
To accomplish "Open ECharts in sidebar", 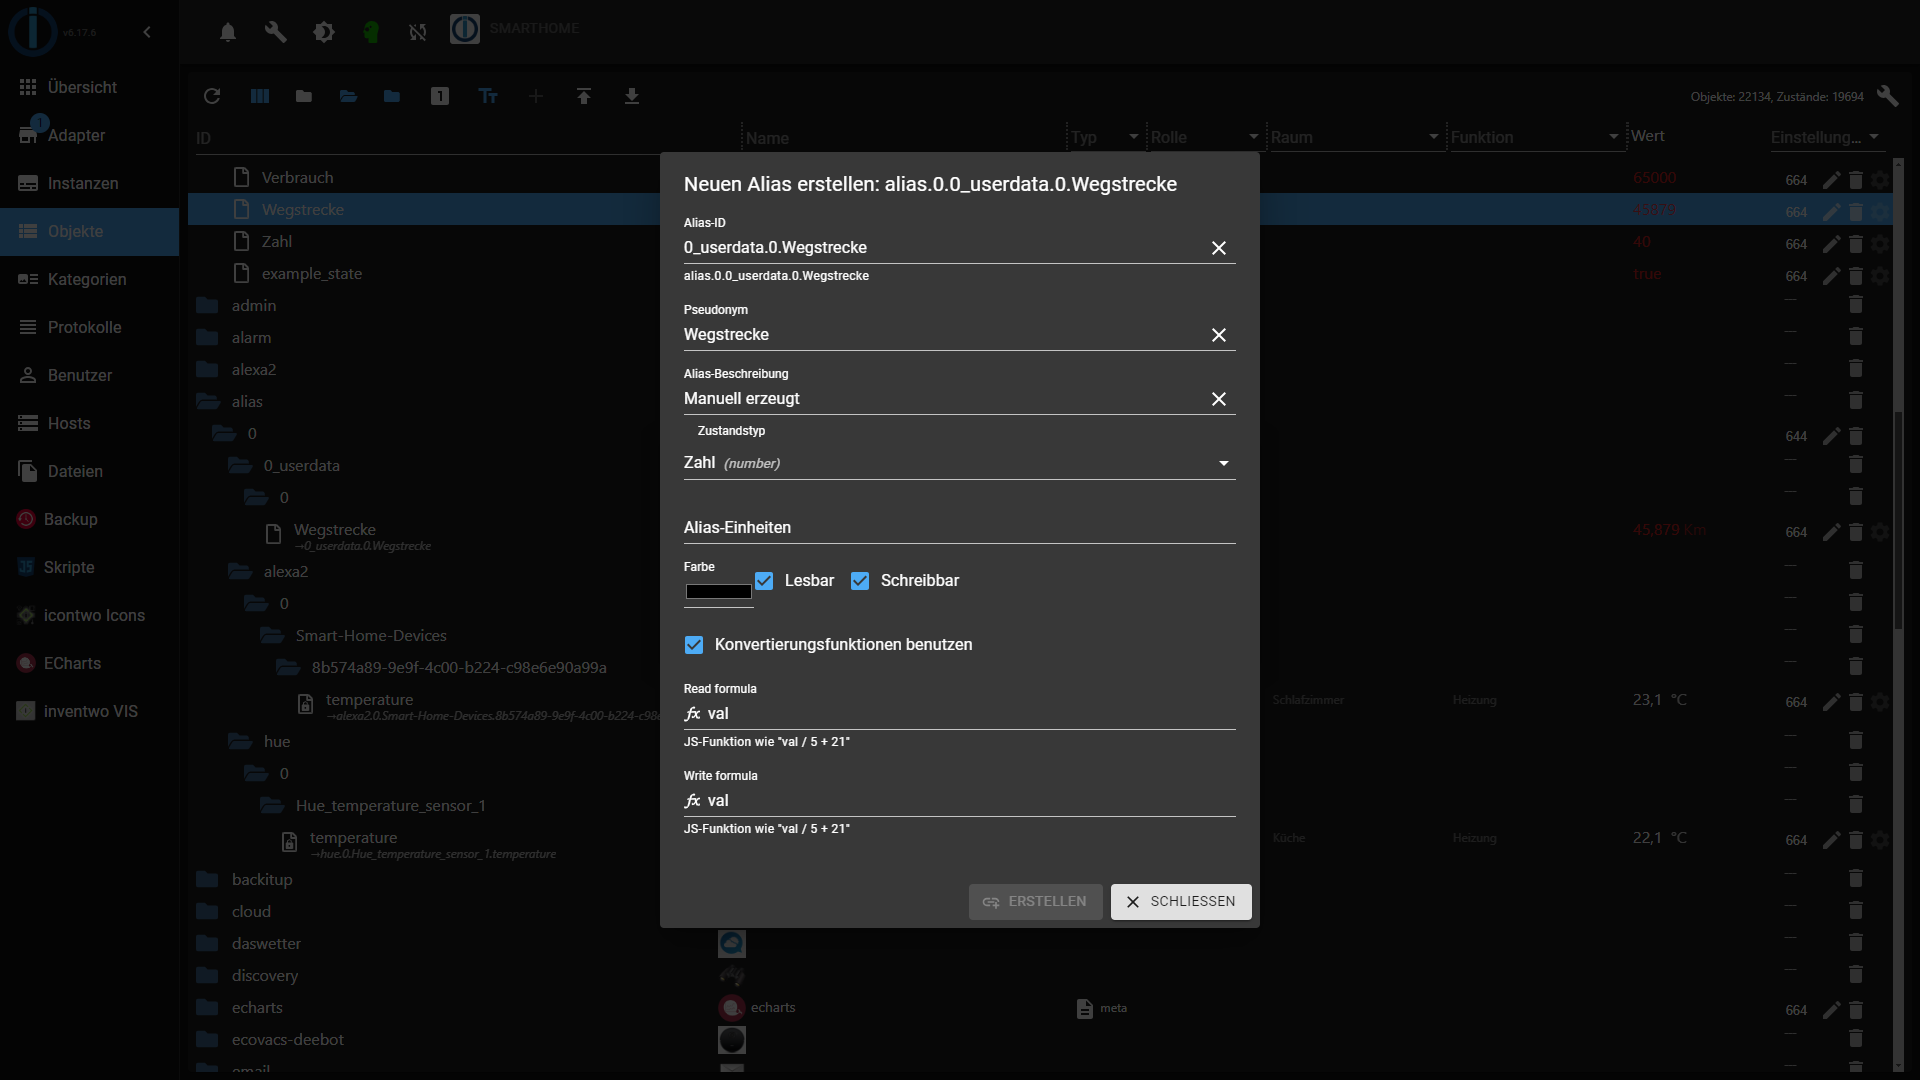I will [x=89, y=663].
